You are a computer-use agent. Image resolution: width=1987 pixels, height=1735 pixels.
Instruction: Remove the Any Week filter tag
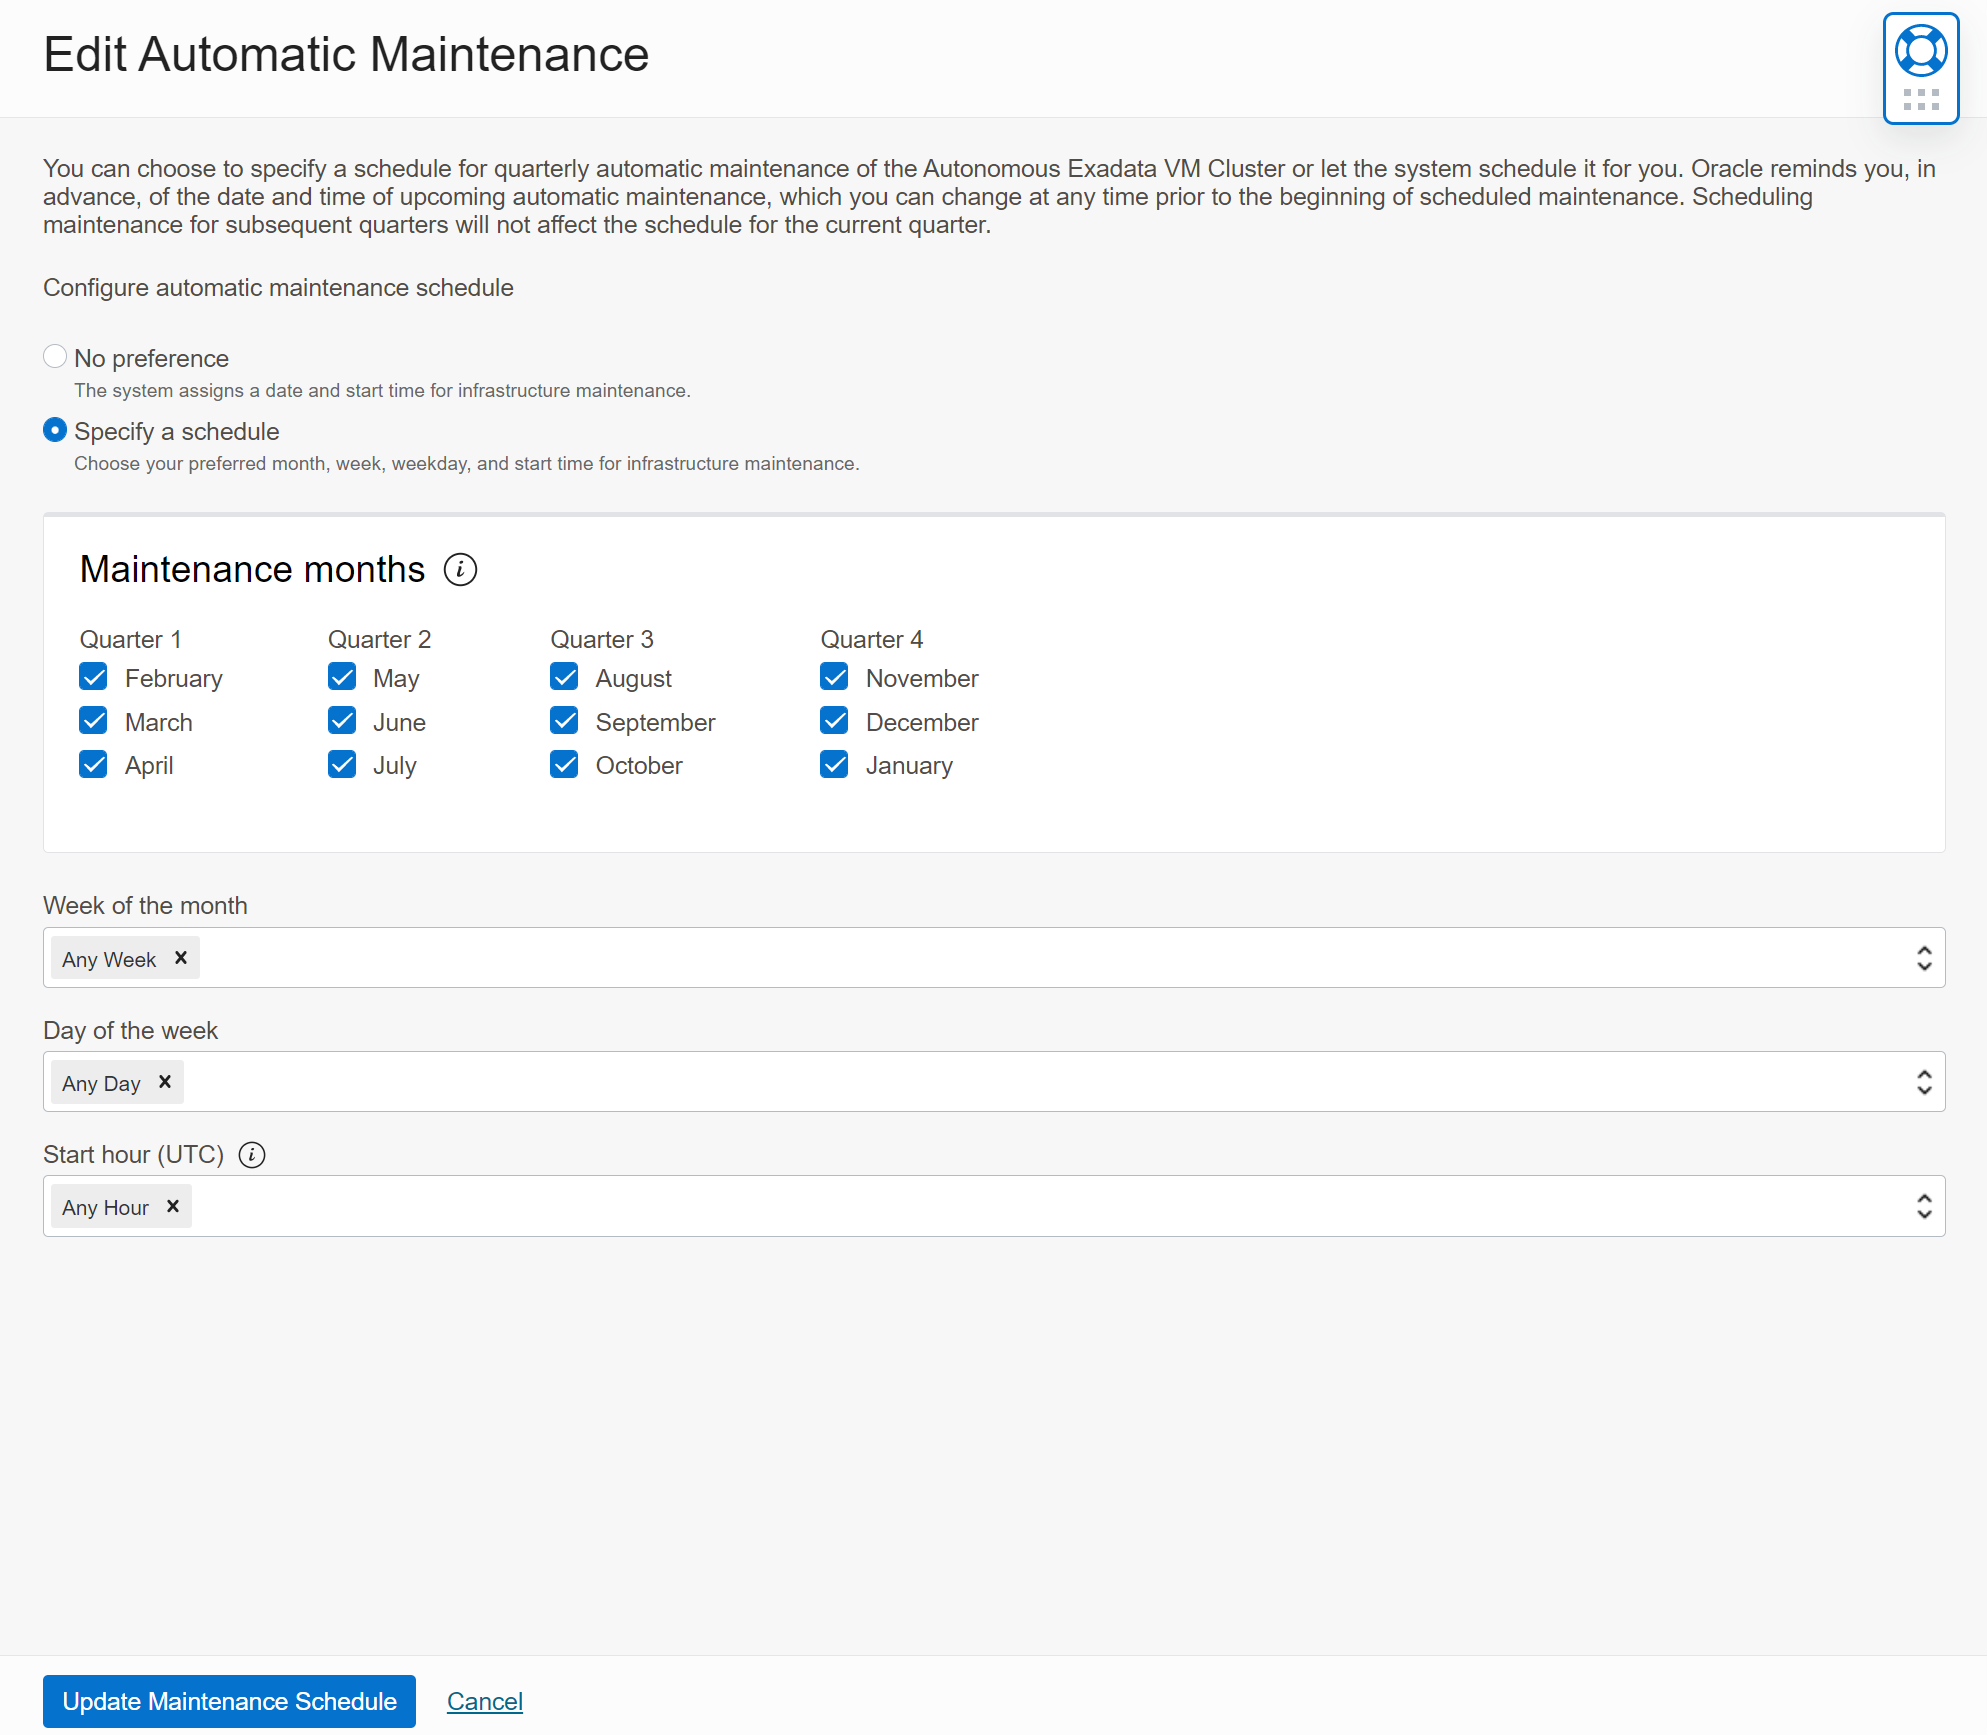coord(181,957)
